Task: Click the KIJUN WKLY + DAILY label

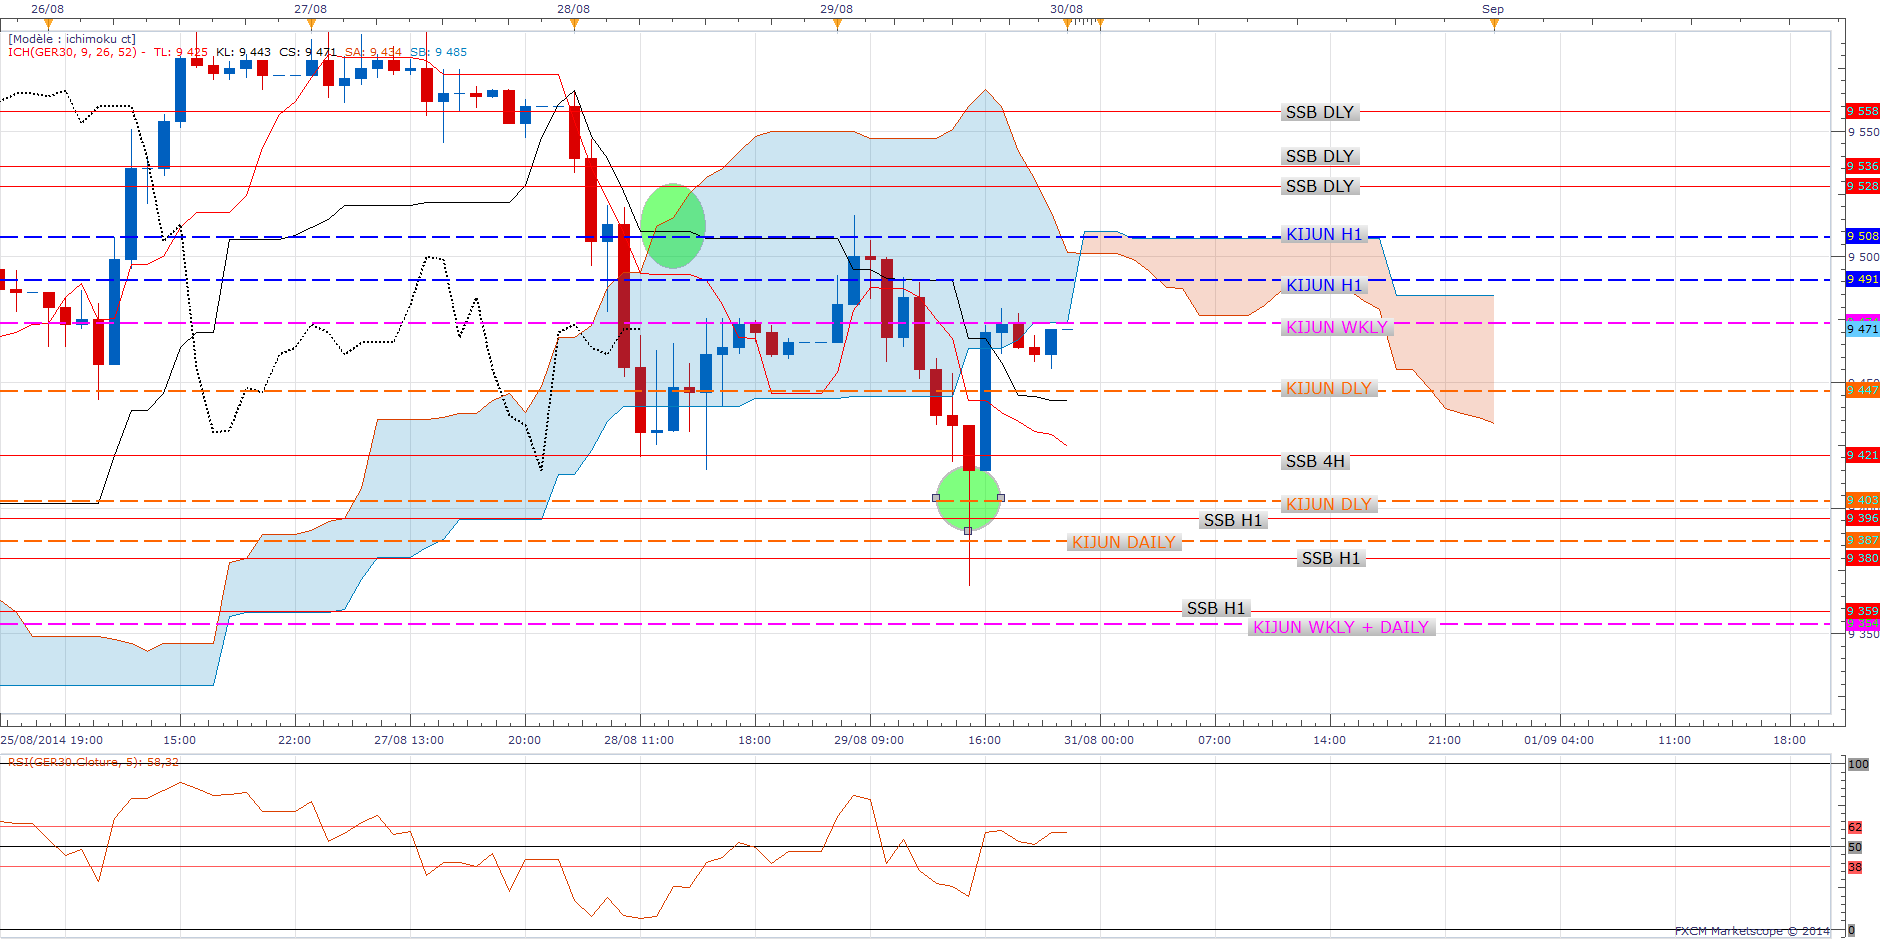Action: (x=1340, y=627)
